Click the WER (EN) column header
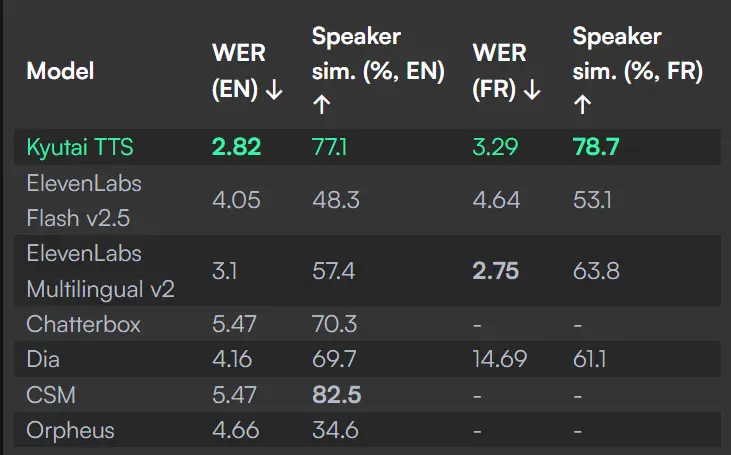 click(x=248, y=71)
